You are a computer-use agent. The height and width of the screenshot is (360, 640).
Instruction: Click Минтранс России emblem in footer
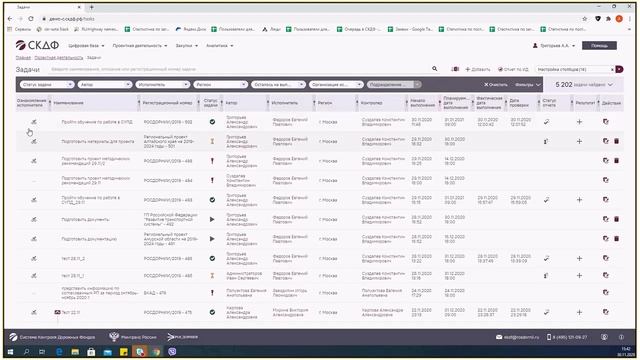(114, 337)
